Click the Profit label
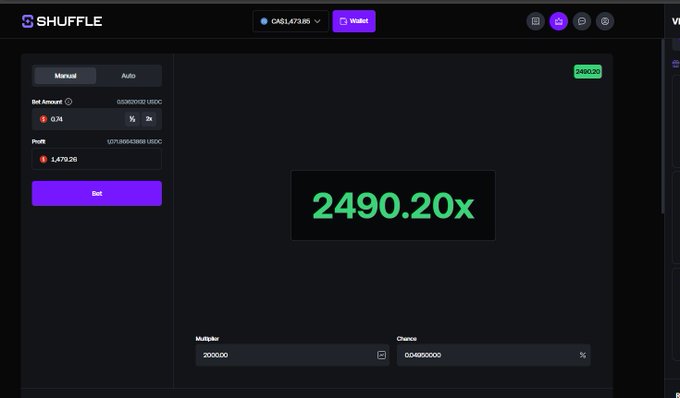This screenshot has height=398, width=680. [x=39, y=141]
